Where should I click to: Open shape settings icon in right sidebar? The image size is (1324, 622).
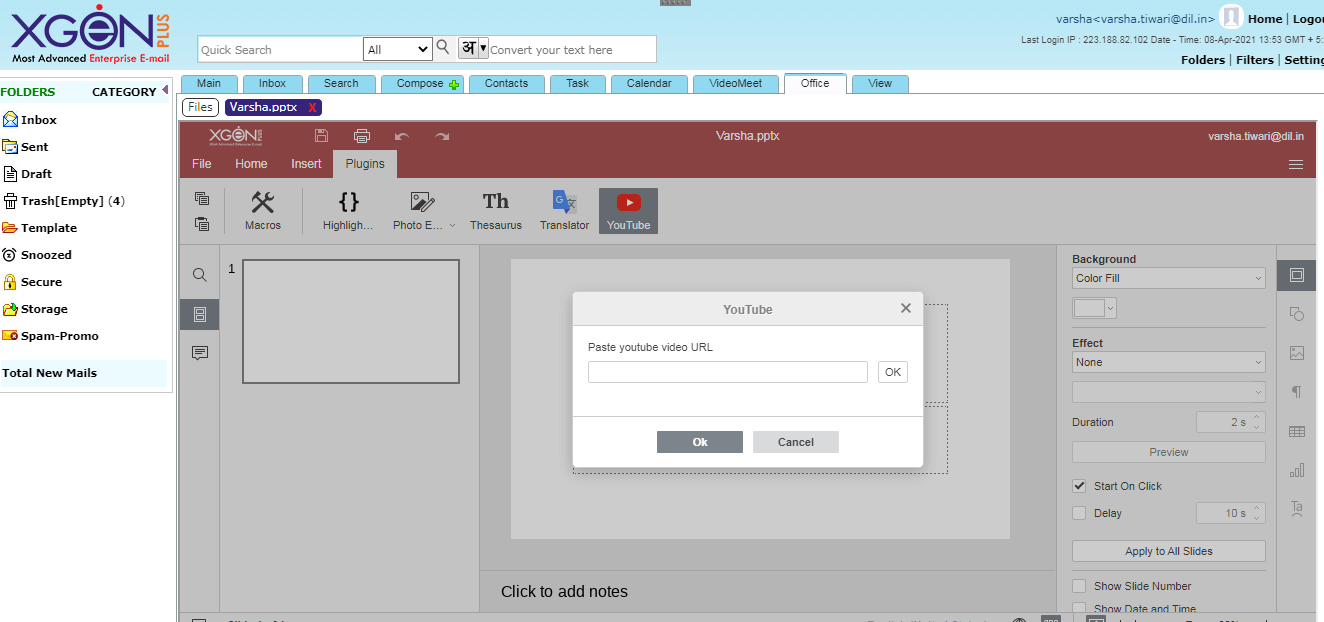coord(1297,314)
